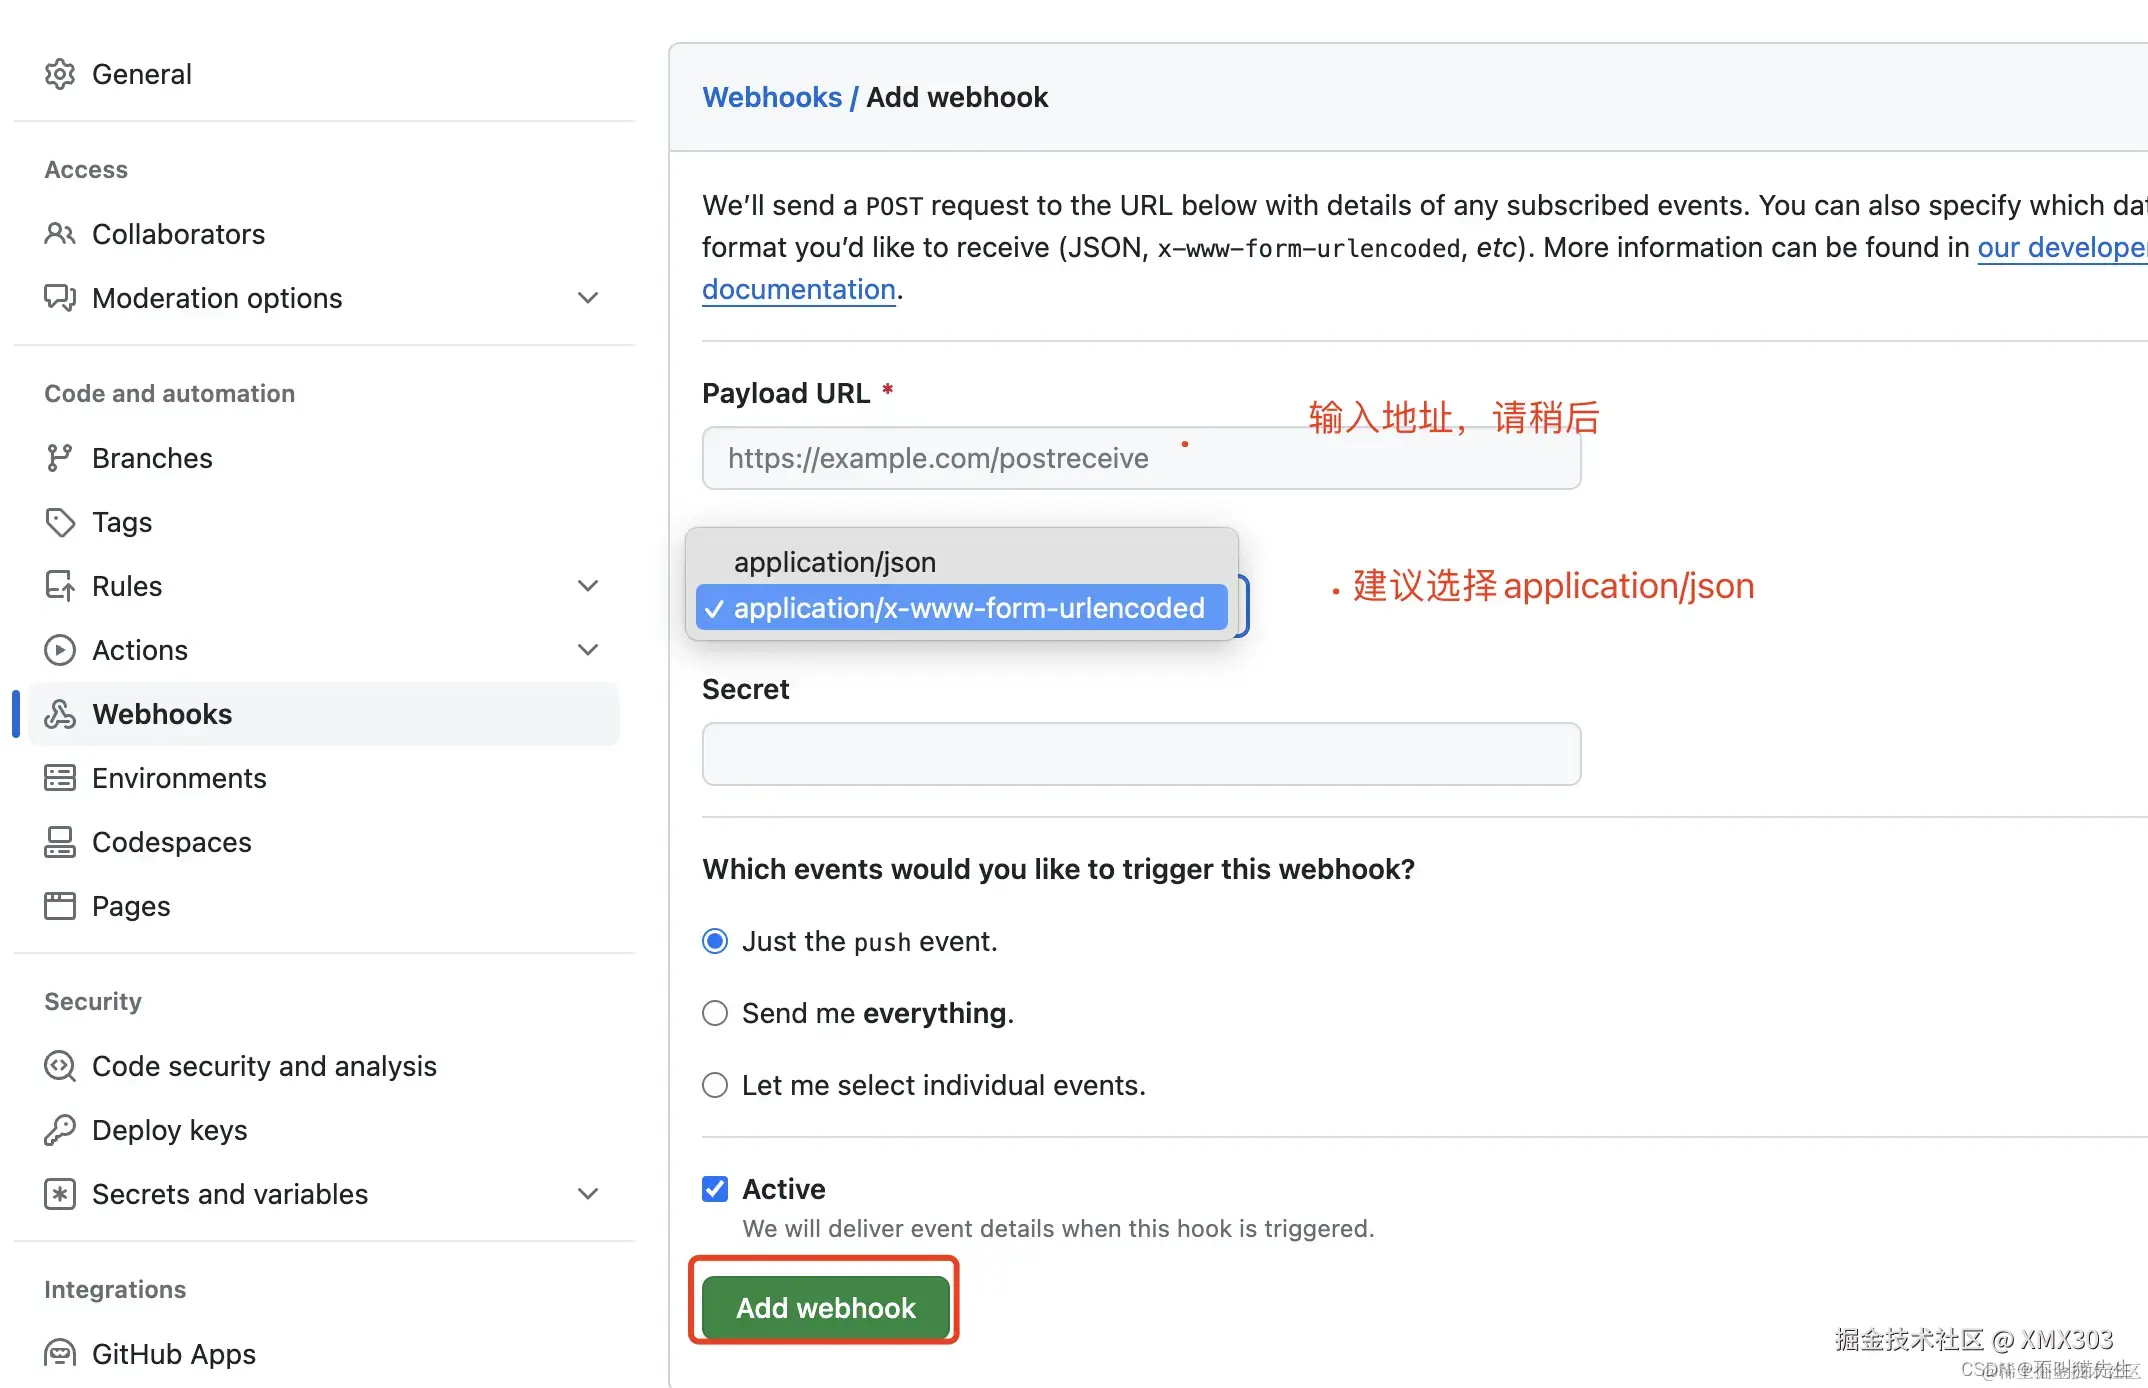Expand the Rules section chevron
This screenshot has width=2148, height=1388.
click(588, 586)
